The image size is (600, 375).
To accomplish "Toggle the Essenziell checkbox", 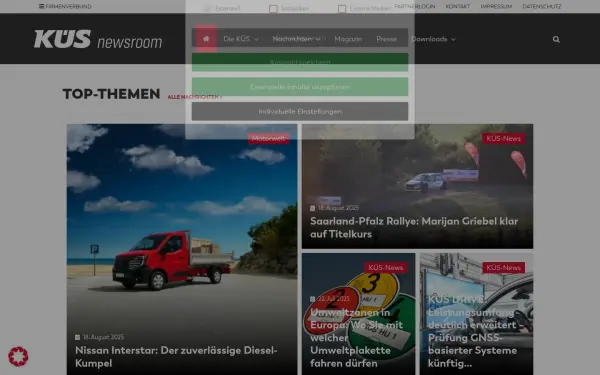I will click(207, 8).
